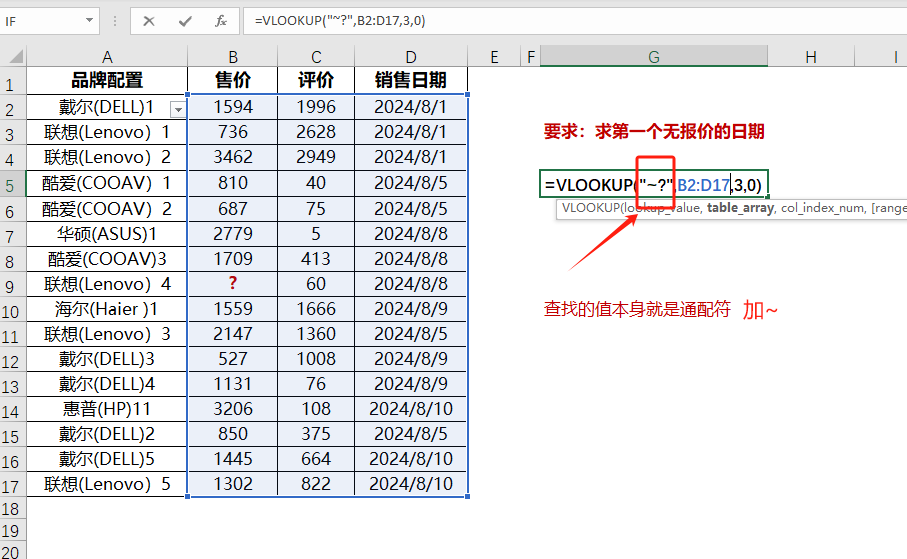Viewport: 907px width, 559px height.
Task: Cancel formula entry with the X icon
Action: pos(149,21)
